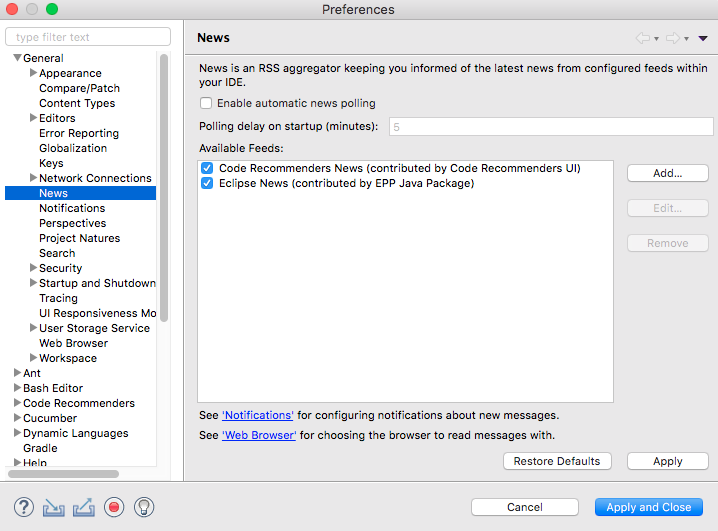Select Project Natures in the tree
This screenshot has height=531, width=718.
79,238
